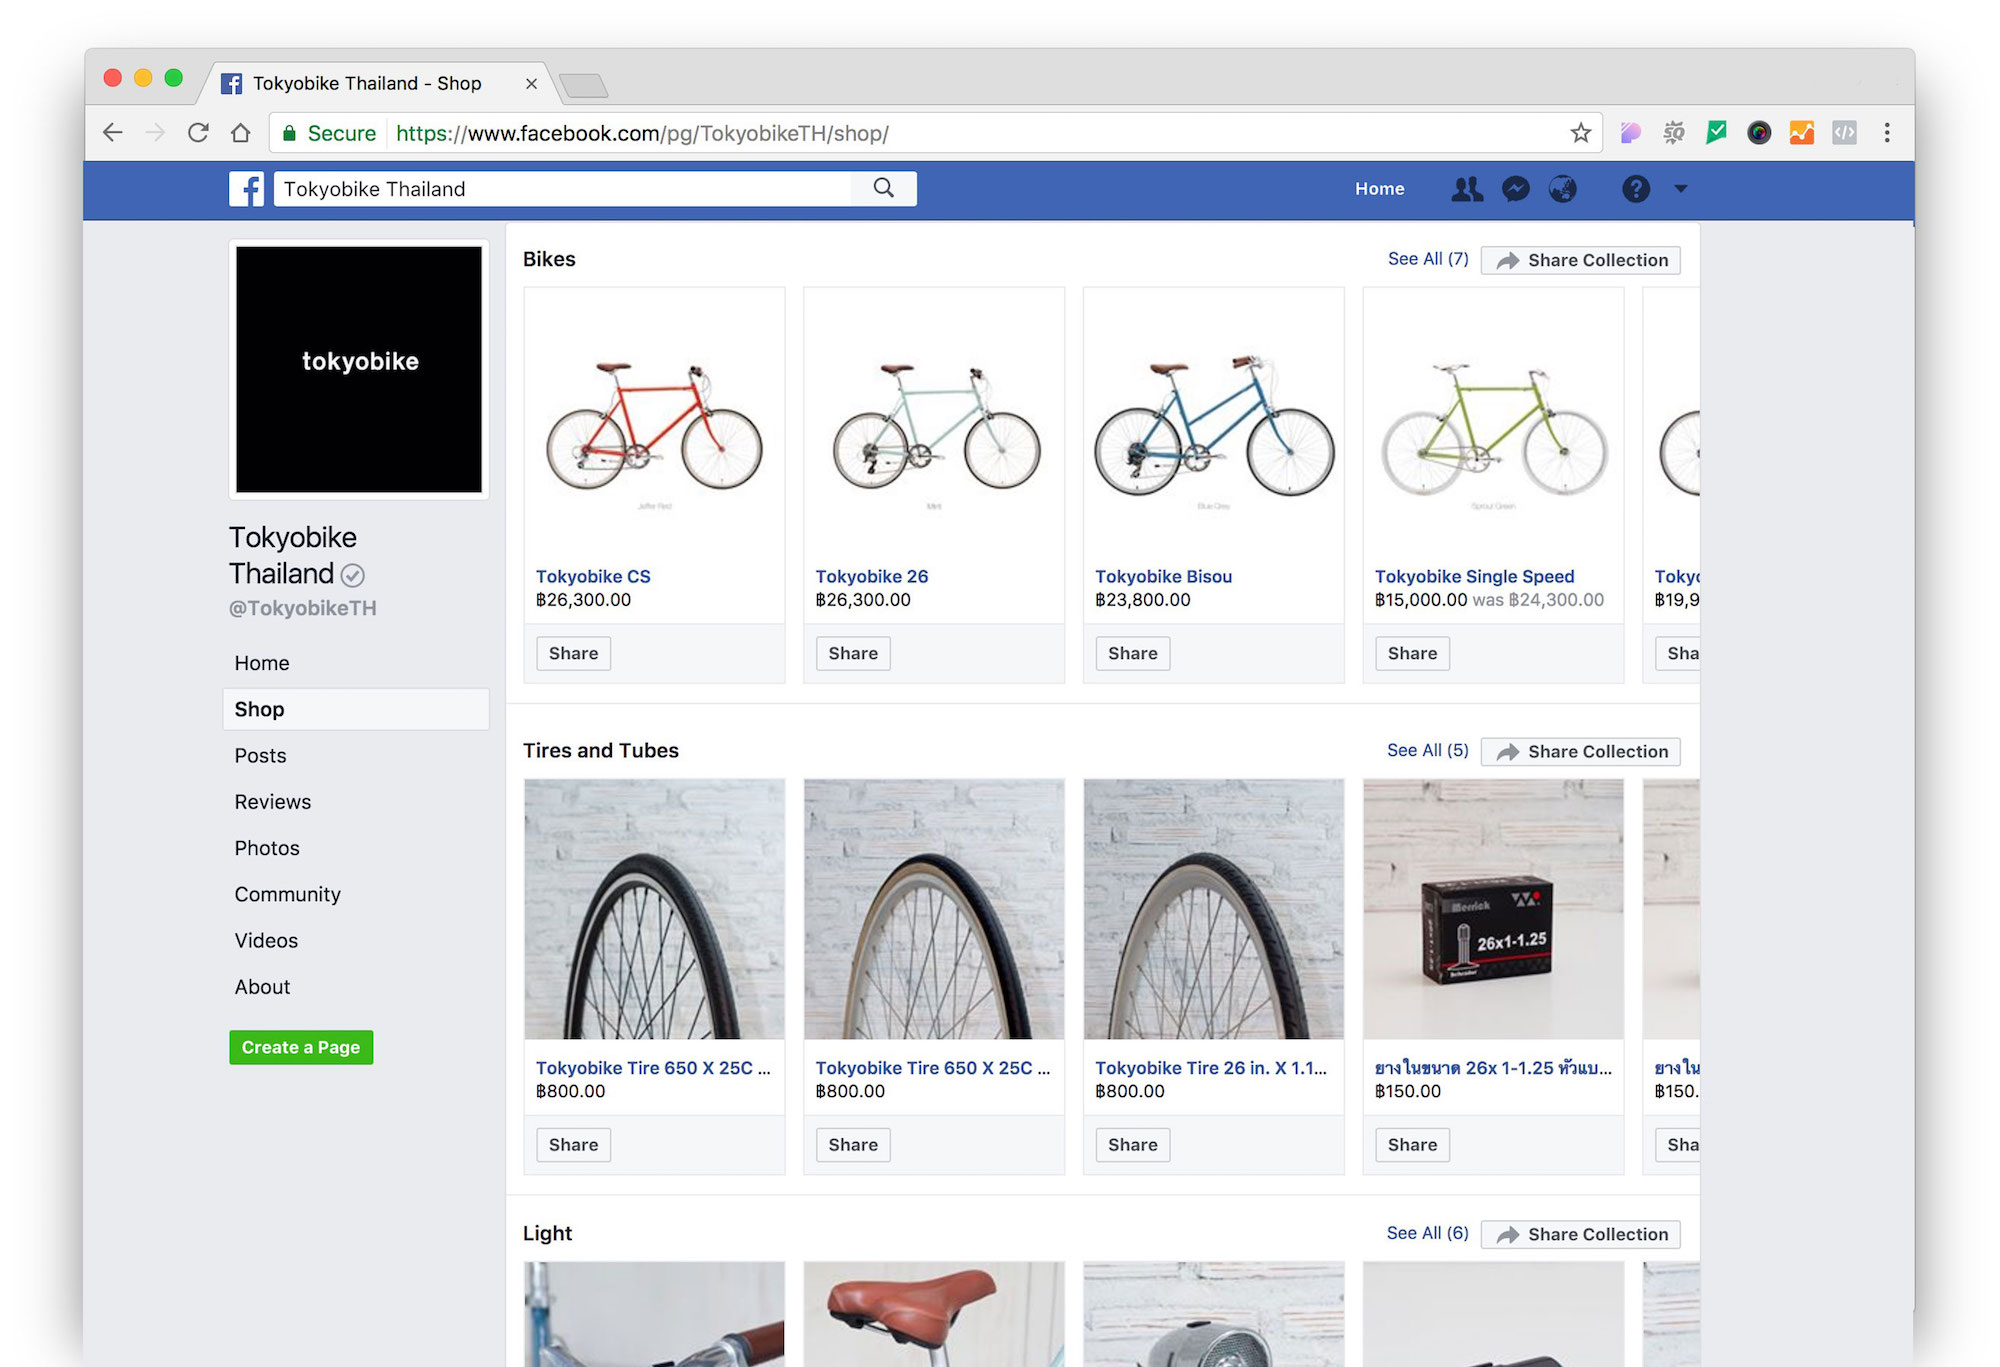The width and height of the screenshot is (2000, 1367).
Task: Open the friend requests icon
Action: pyautogui.click(x=1467, y=189)
